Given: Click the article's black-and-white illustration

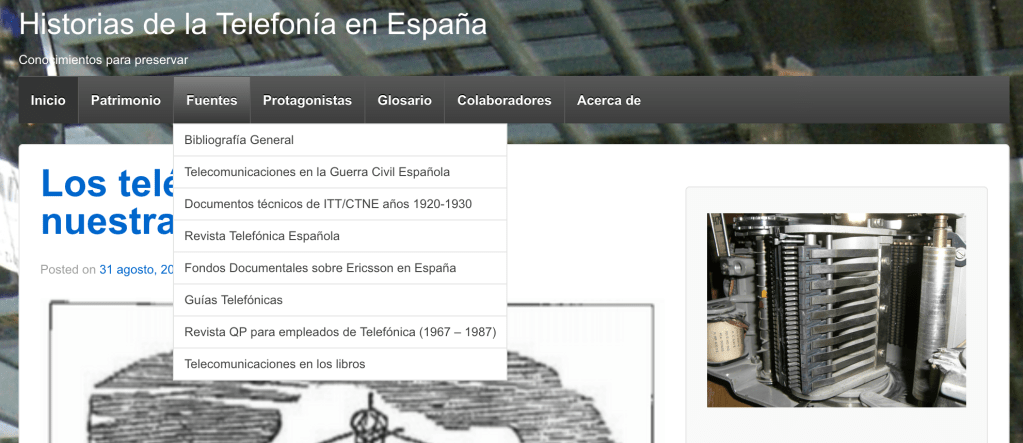Looking at the screenshot, I should click(110, 370).
